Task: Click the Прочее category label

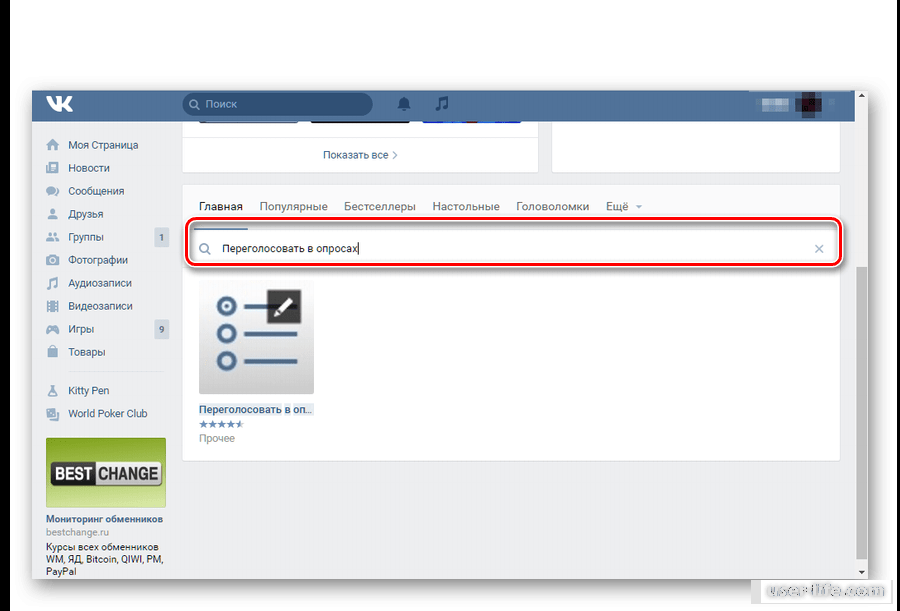Action: [217, 438]
